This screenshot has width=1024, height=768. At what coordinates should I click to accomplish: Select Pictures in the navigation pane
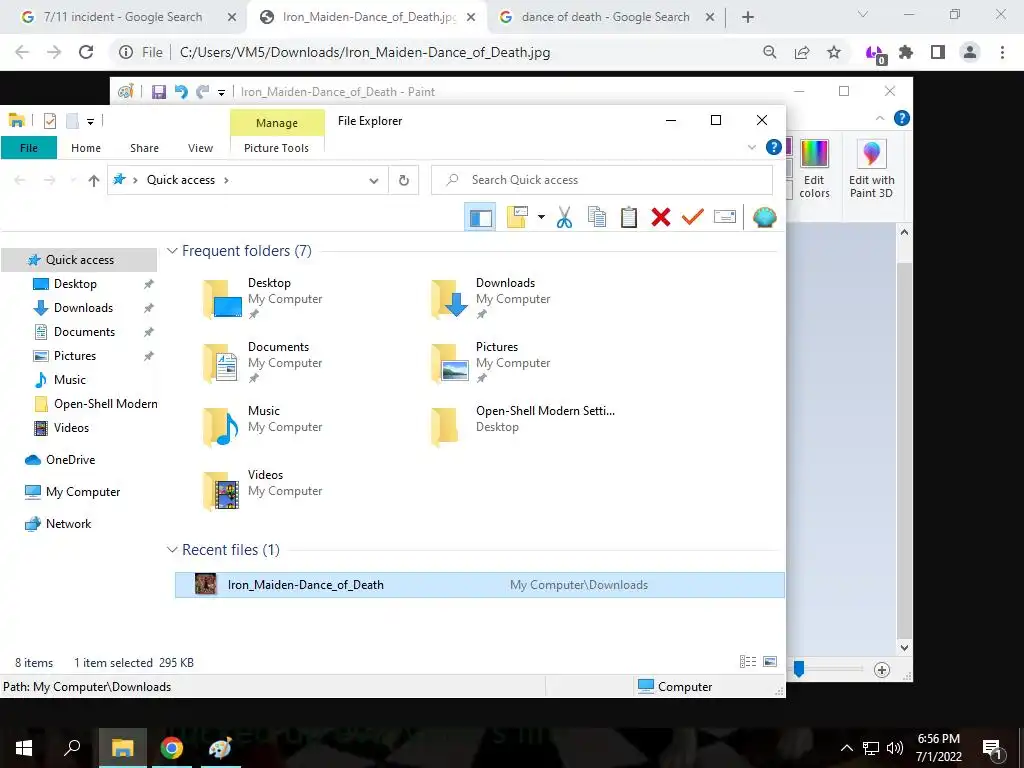[74, 356]
